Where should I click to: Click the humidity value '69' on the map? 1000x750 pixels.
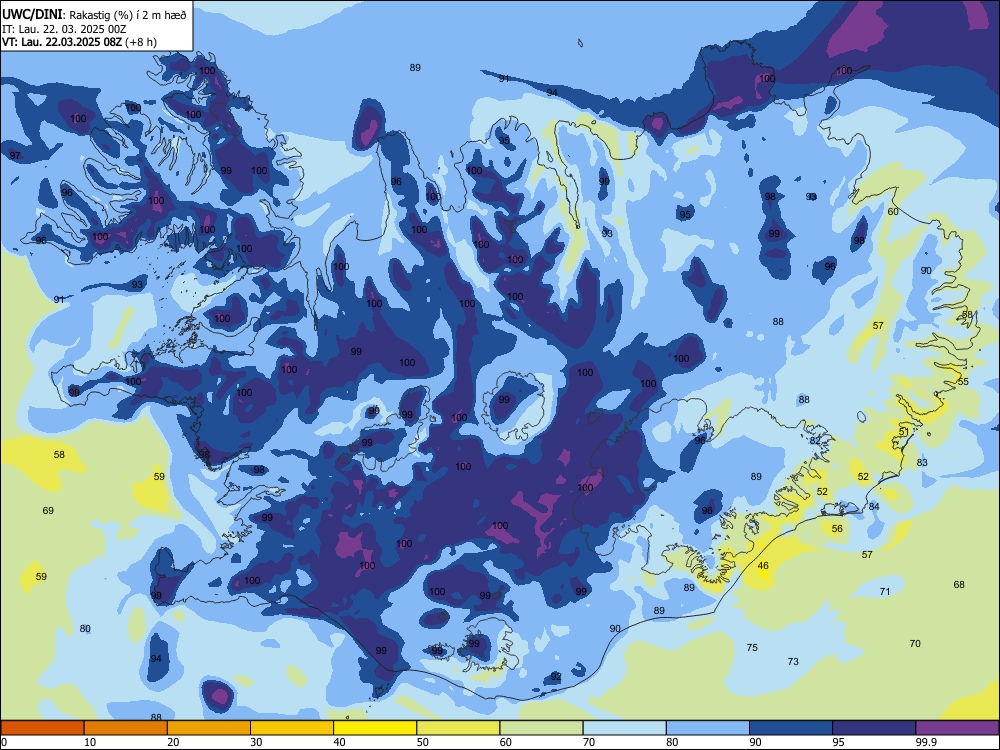click(x=48, y=510)
